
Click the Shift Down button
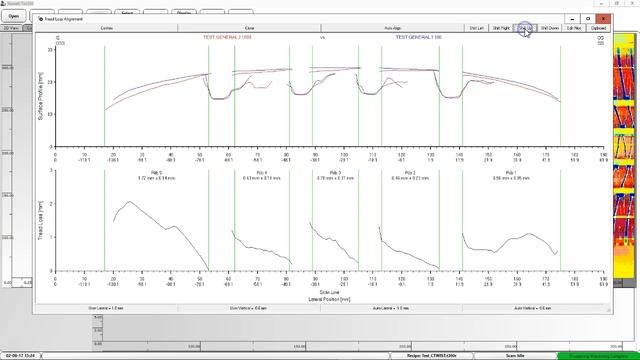coord(549,28)
